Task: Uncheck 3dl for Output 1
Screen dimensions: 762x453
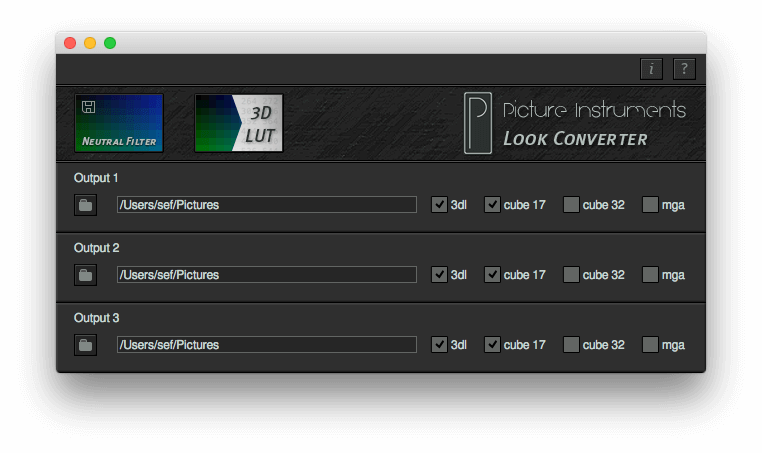Action: [x=439, y=205]
